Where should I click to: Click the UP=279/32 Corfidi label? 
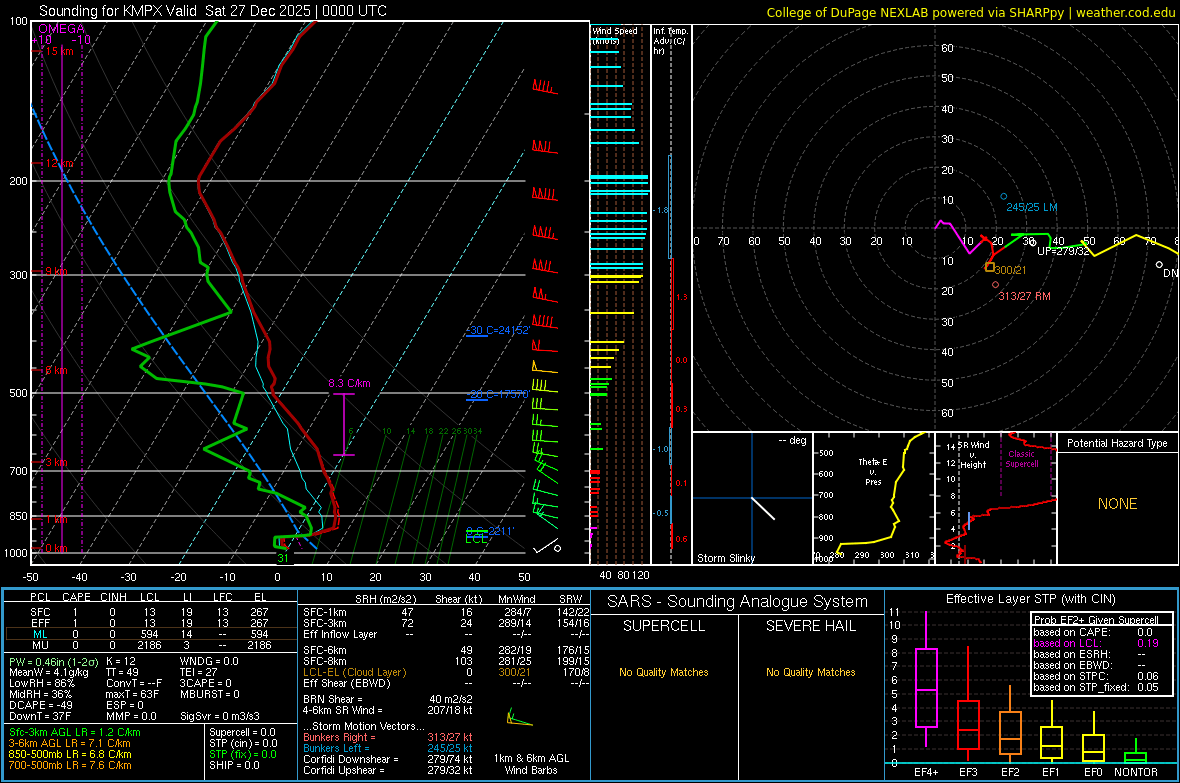coord(1063,251)
